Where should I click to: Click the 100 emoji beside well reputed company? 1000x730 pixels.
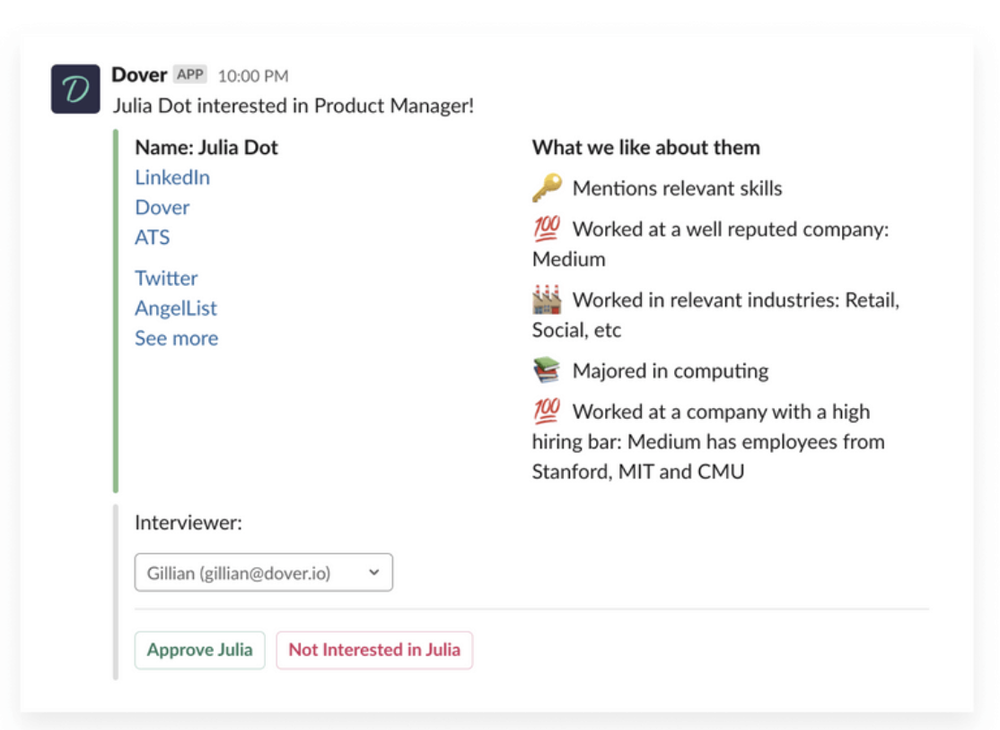(x=547, y=229)
